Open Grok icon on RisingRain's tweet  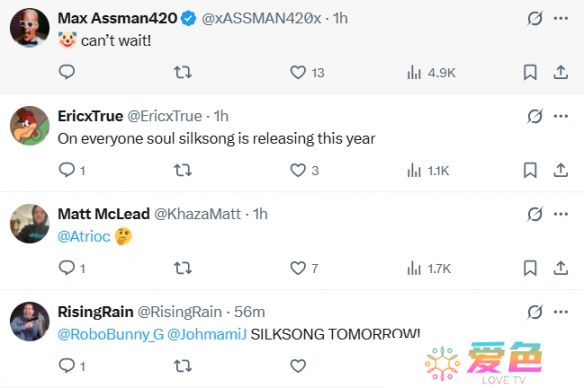(534, 312)
